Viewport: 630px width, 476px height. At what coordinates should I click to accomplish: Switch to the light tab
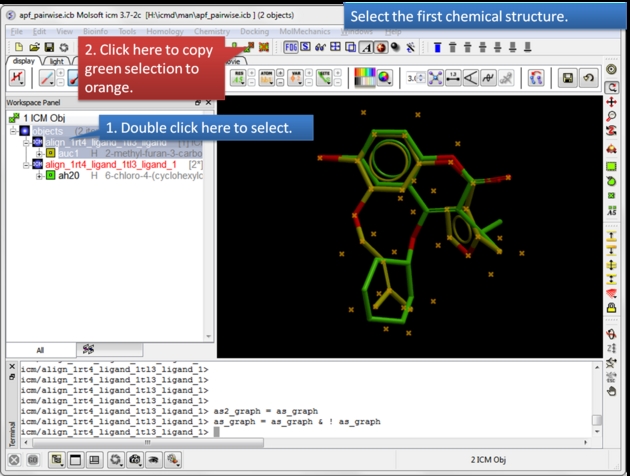coord(60,61)
